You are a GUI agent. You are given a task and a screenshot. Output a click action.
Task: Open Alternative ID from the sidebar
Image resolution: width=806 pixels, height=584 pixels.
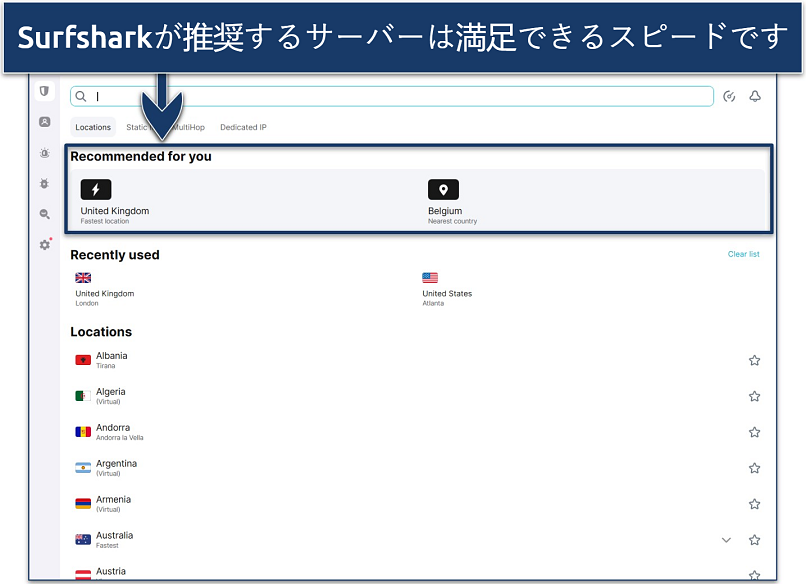tap(44, 123)
